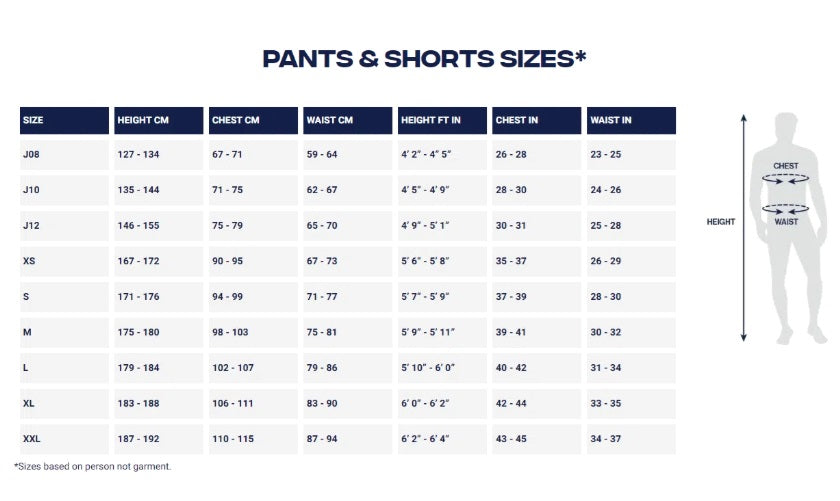This screenshot has height=501, width=840.
Task: Click the vertical height arrow
Action: point(743,228)
